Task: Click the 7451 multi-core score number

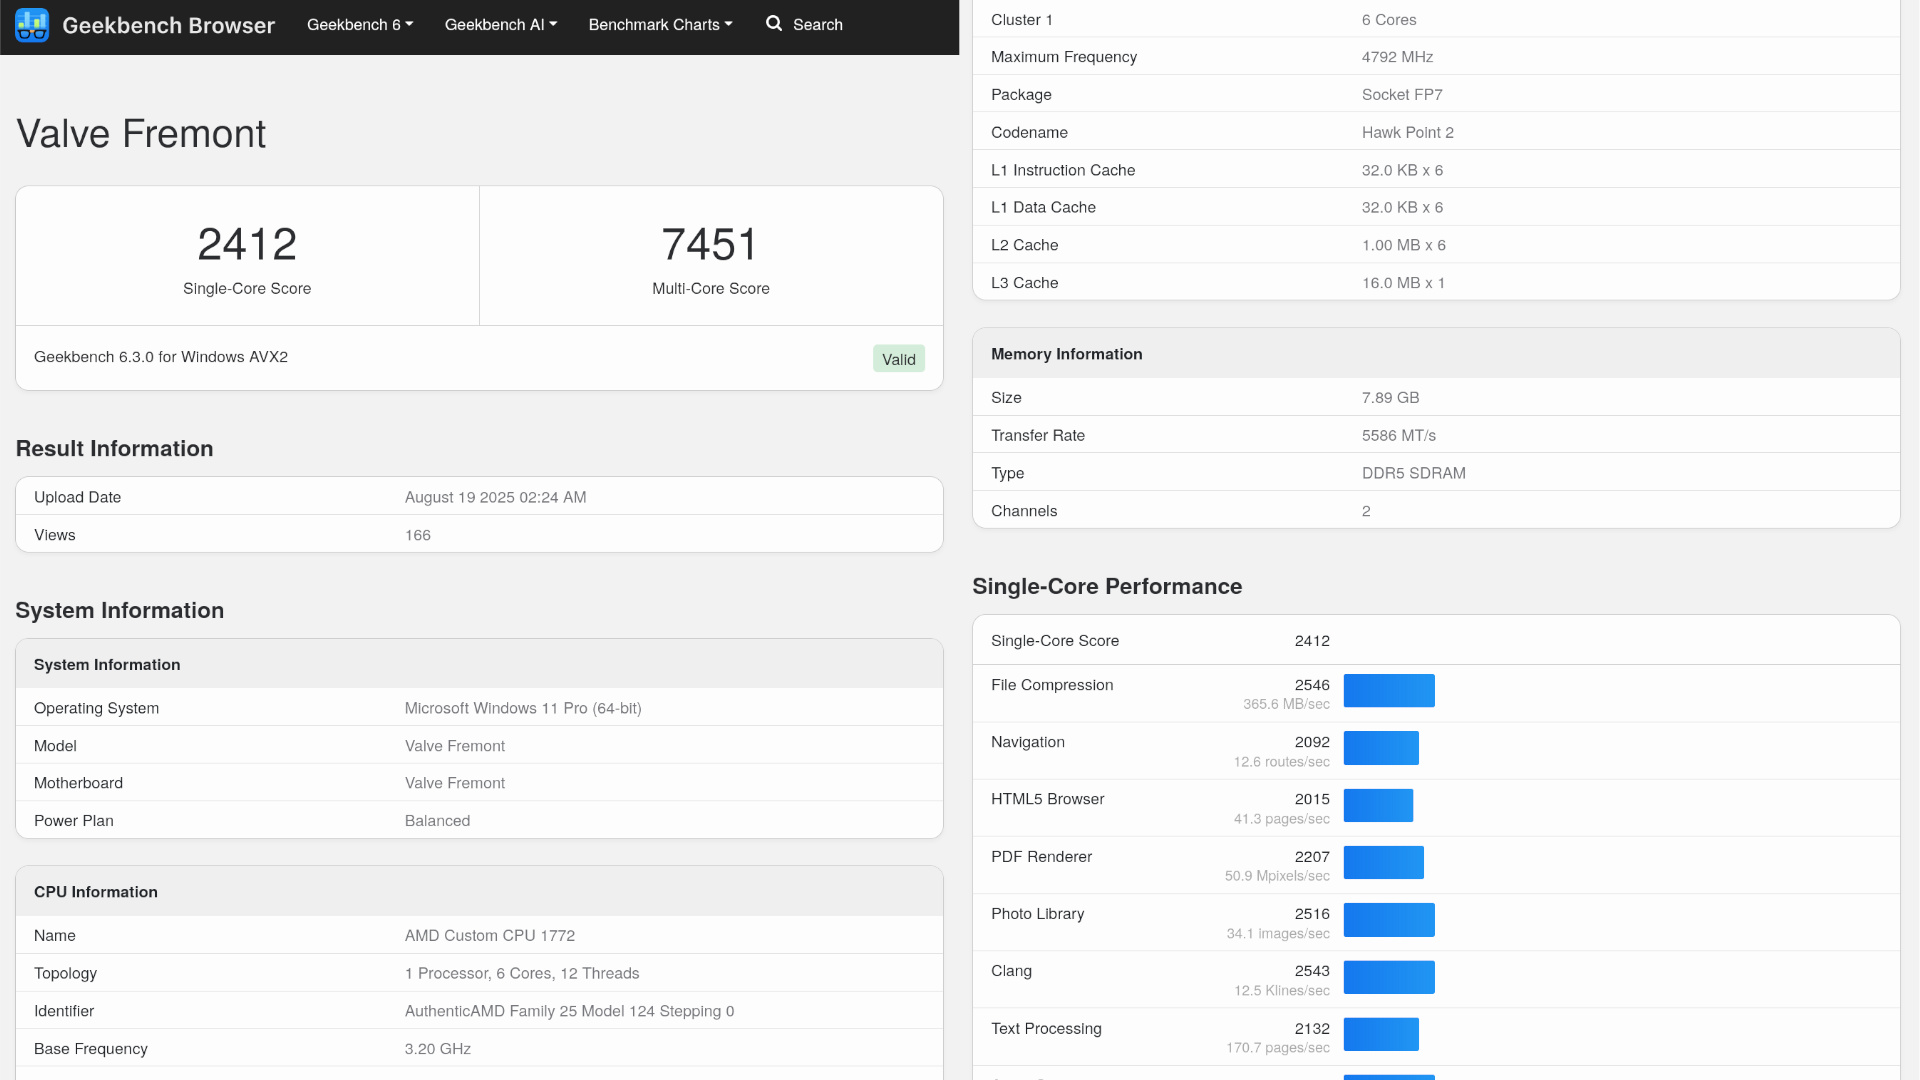Action: 711,244
